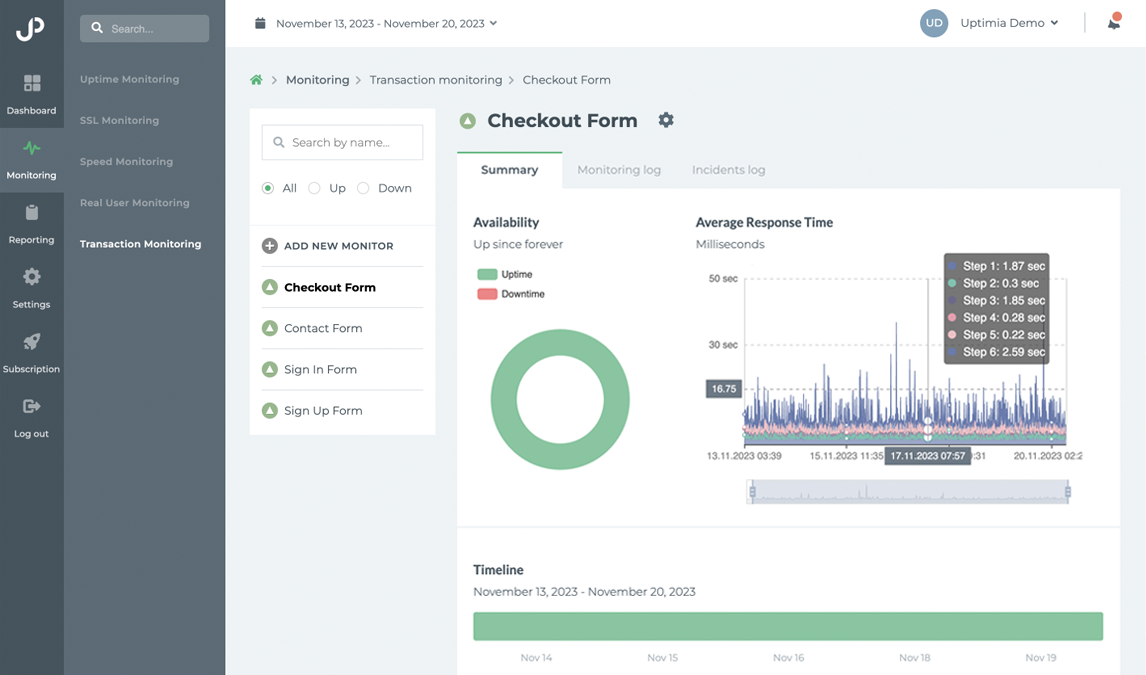This screenshot has height=675, width=1146.
Task: Open the Incidents log tab
Action: pyautogui.click(x=727, y=170)
